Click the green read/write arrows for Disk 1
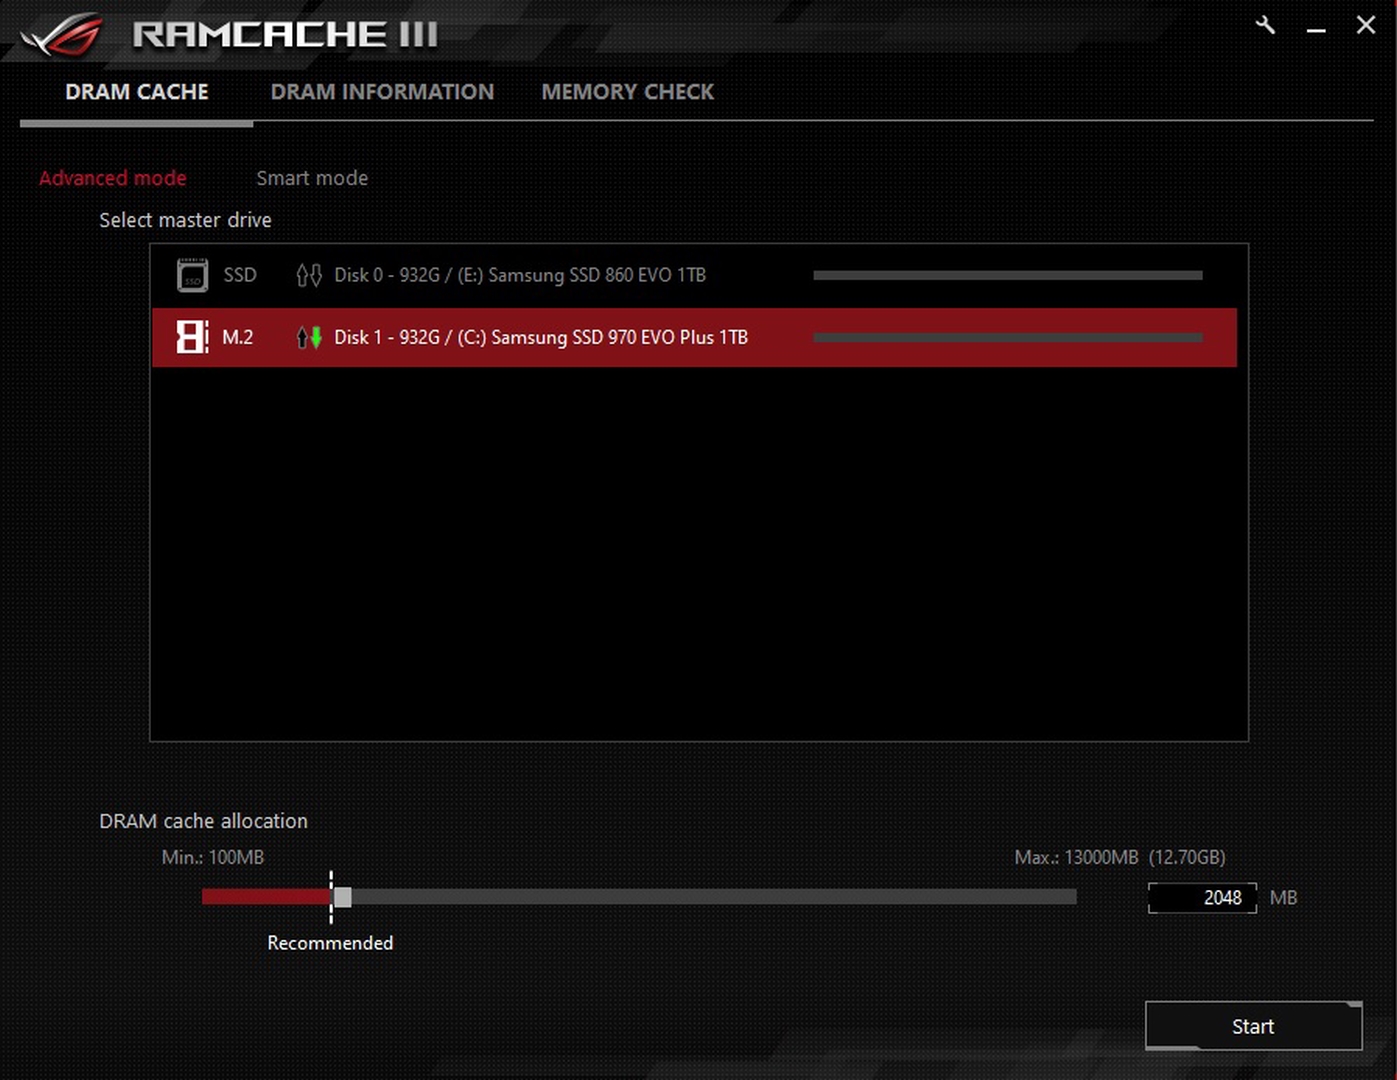 point(308,337)
